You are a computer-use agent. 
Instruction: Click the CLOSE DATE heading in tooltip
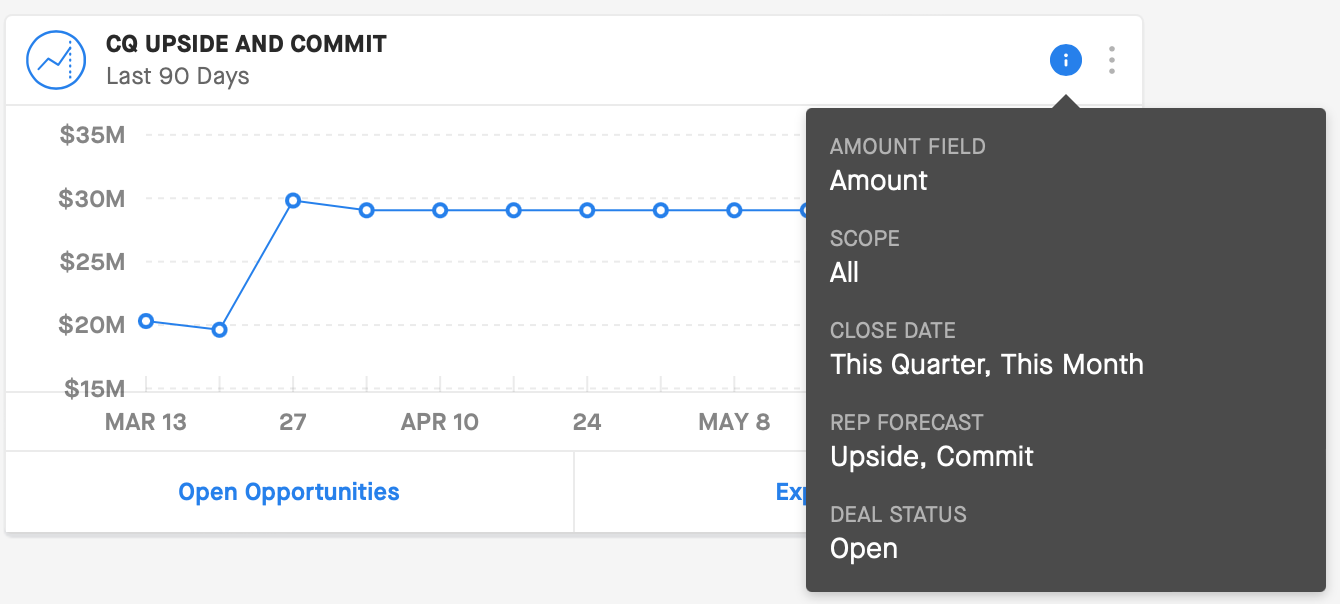click(x=893, y=331)
